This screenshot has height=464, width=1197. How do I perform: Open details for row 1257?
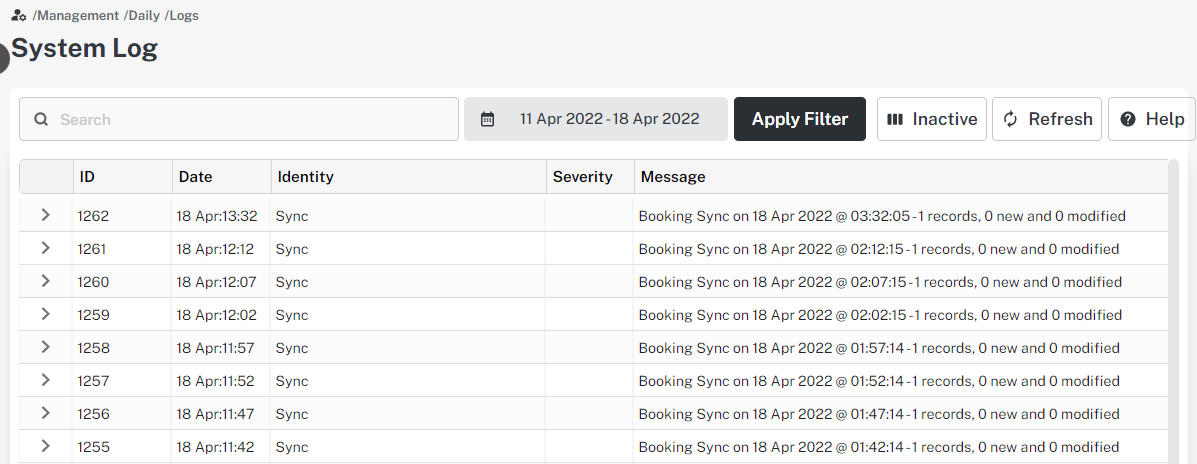(x=45, y=380)
